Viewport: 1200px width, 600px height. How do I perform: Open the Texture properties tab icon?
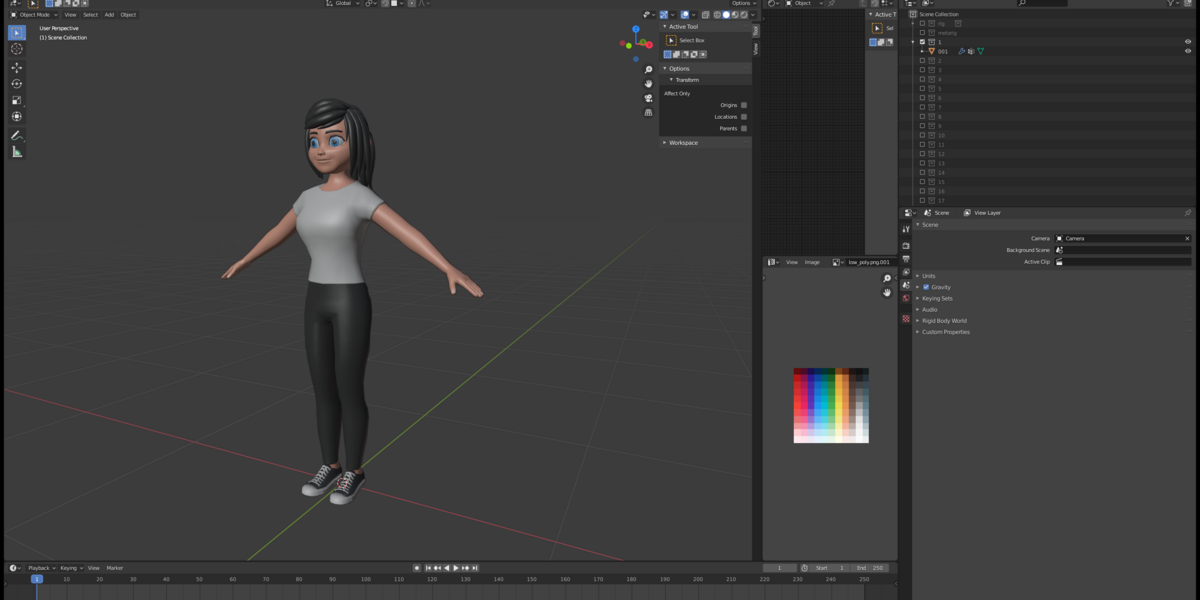[906, 319]
